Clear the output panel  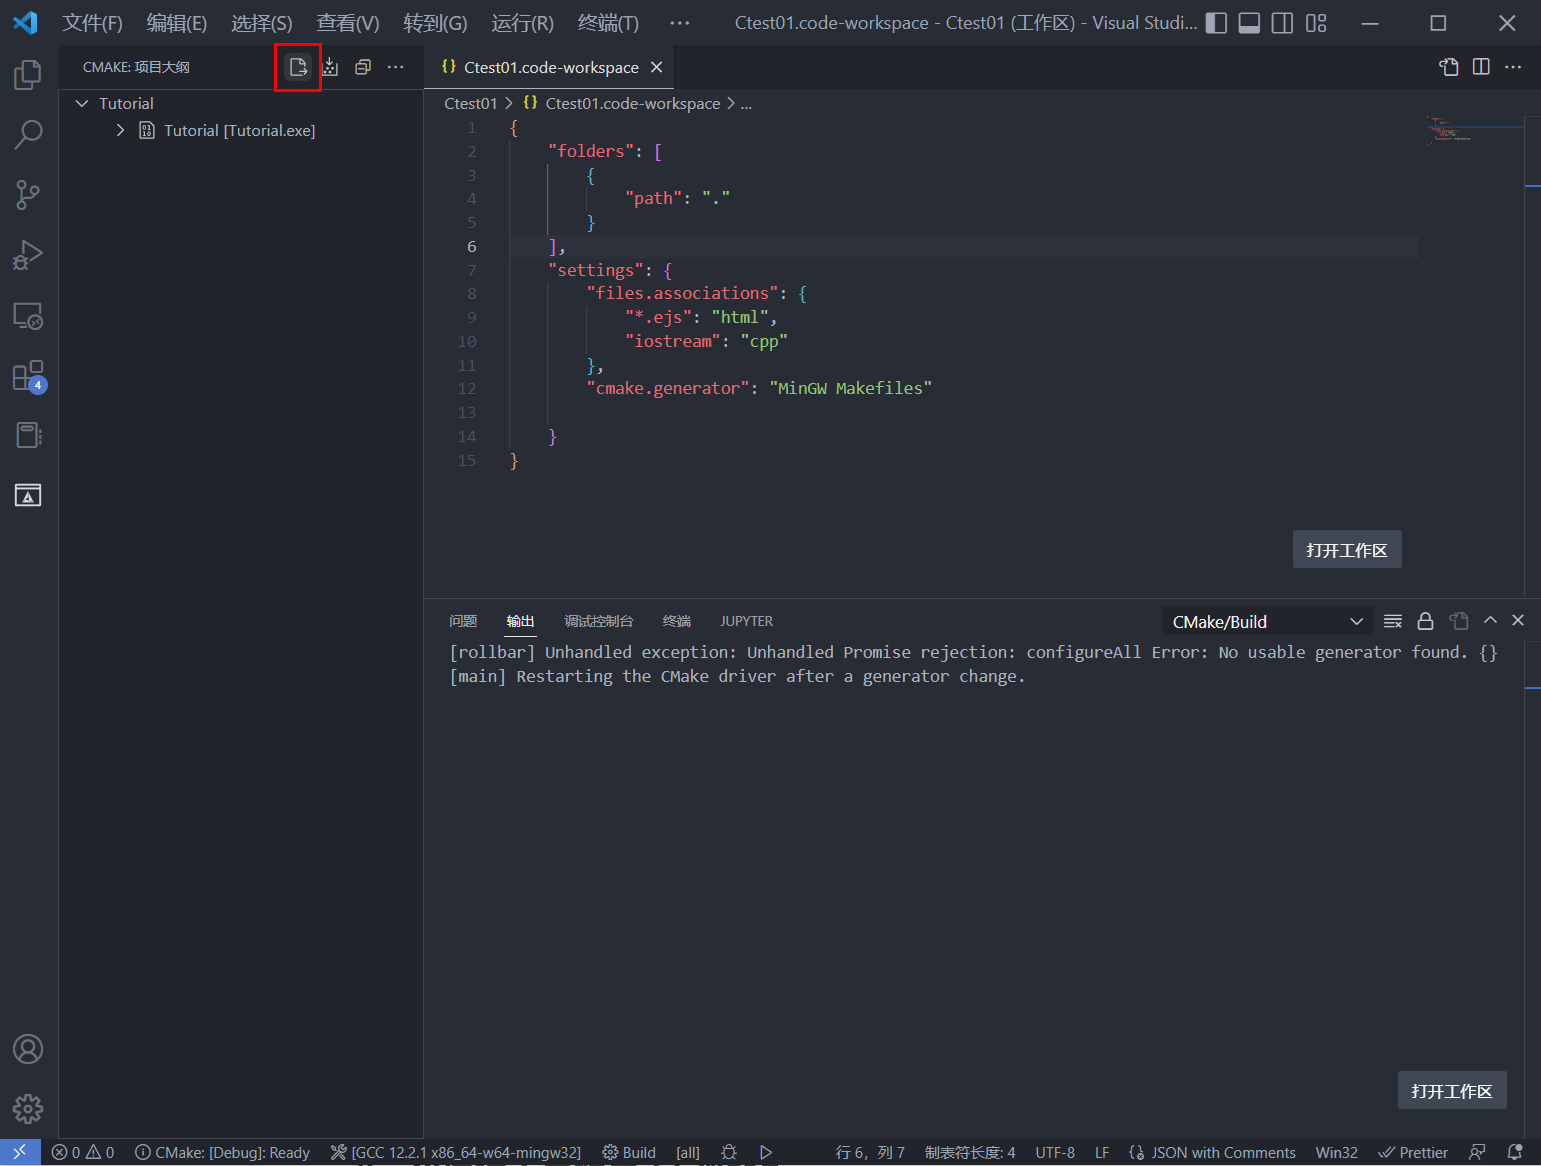(1392, 620)
